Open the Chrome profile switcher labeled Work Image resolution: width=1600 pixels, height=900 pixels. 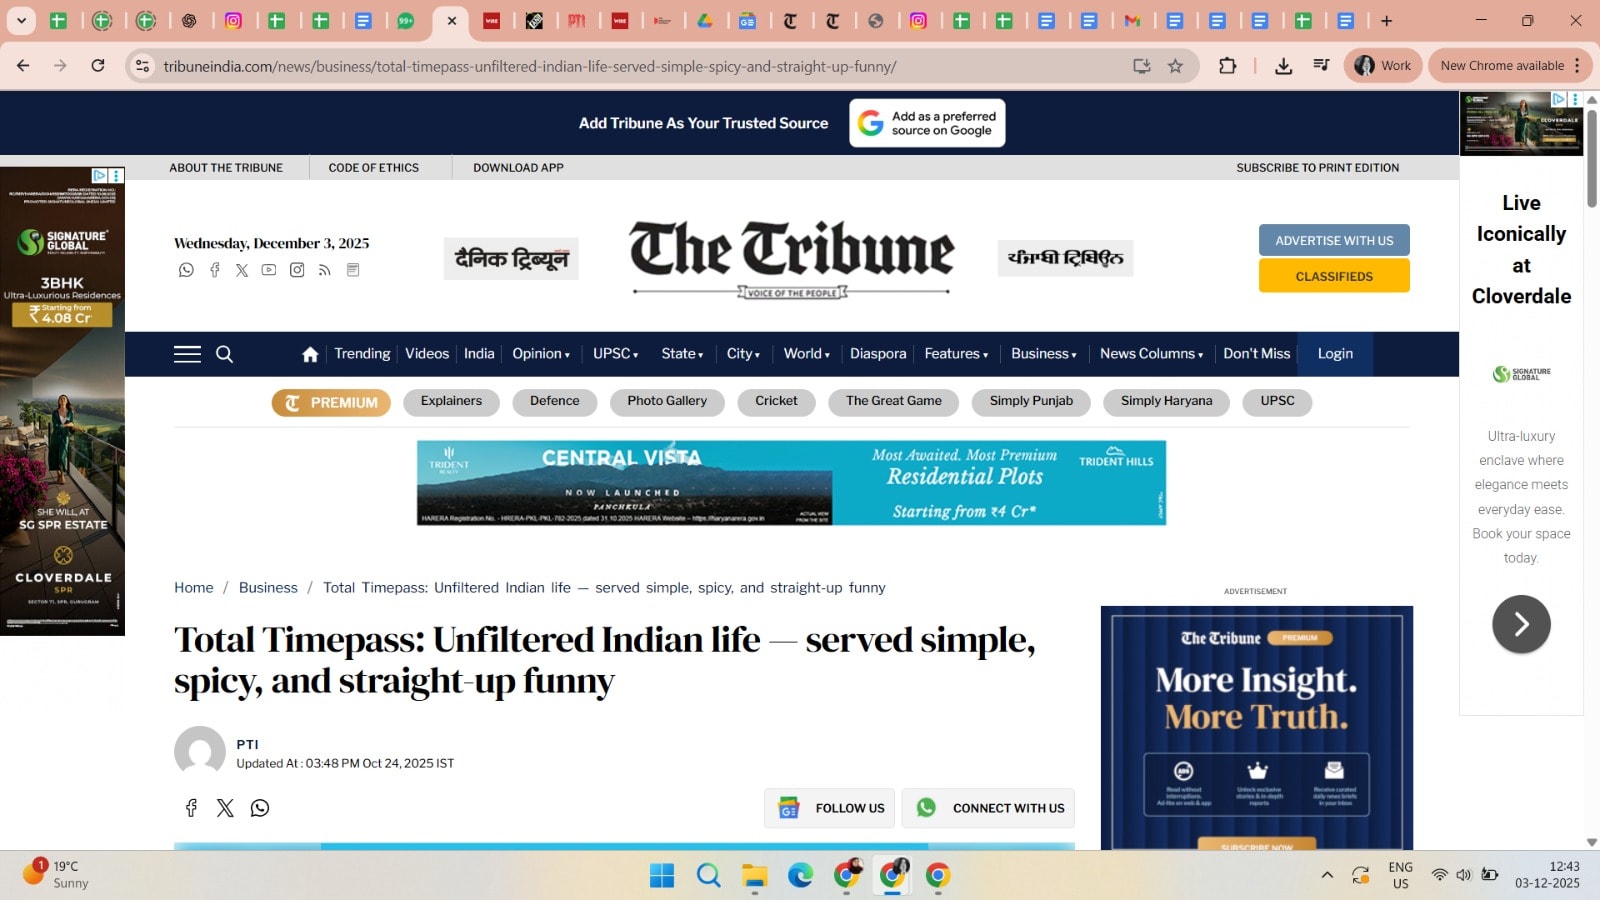(x=1383, y=65)
